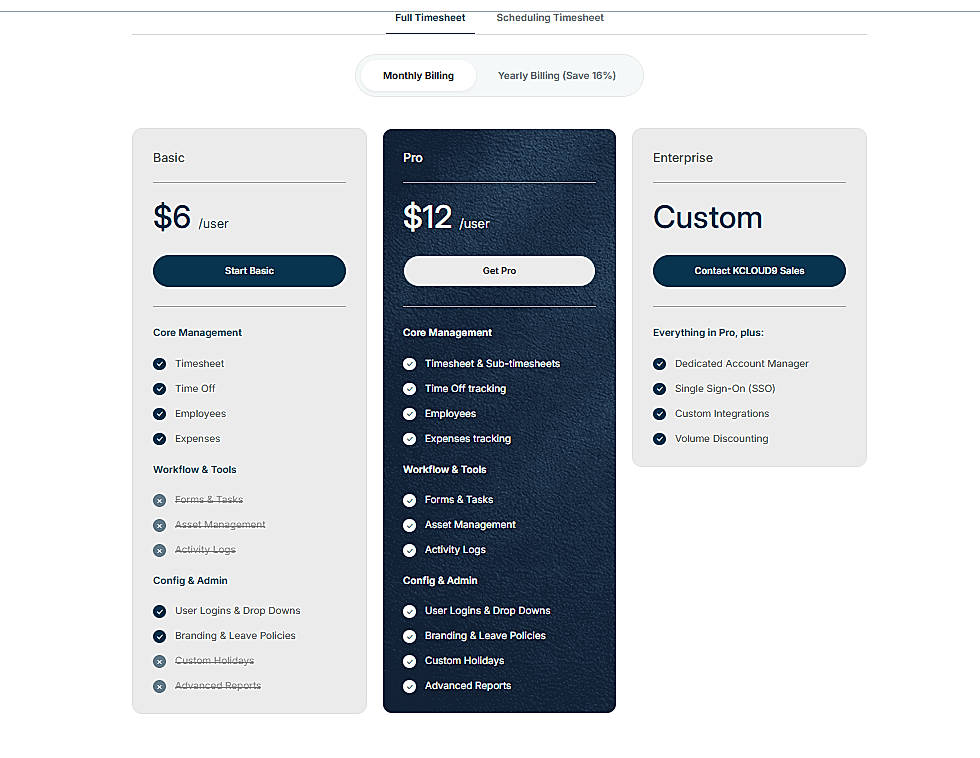980x758 pixels.
Task: Click check icon beside Basic Employees
Action: pos(159,414)
